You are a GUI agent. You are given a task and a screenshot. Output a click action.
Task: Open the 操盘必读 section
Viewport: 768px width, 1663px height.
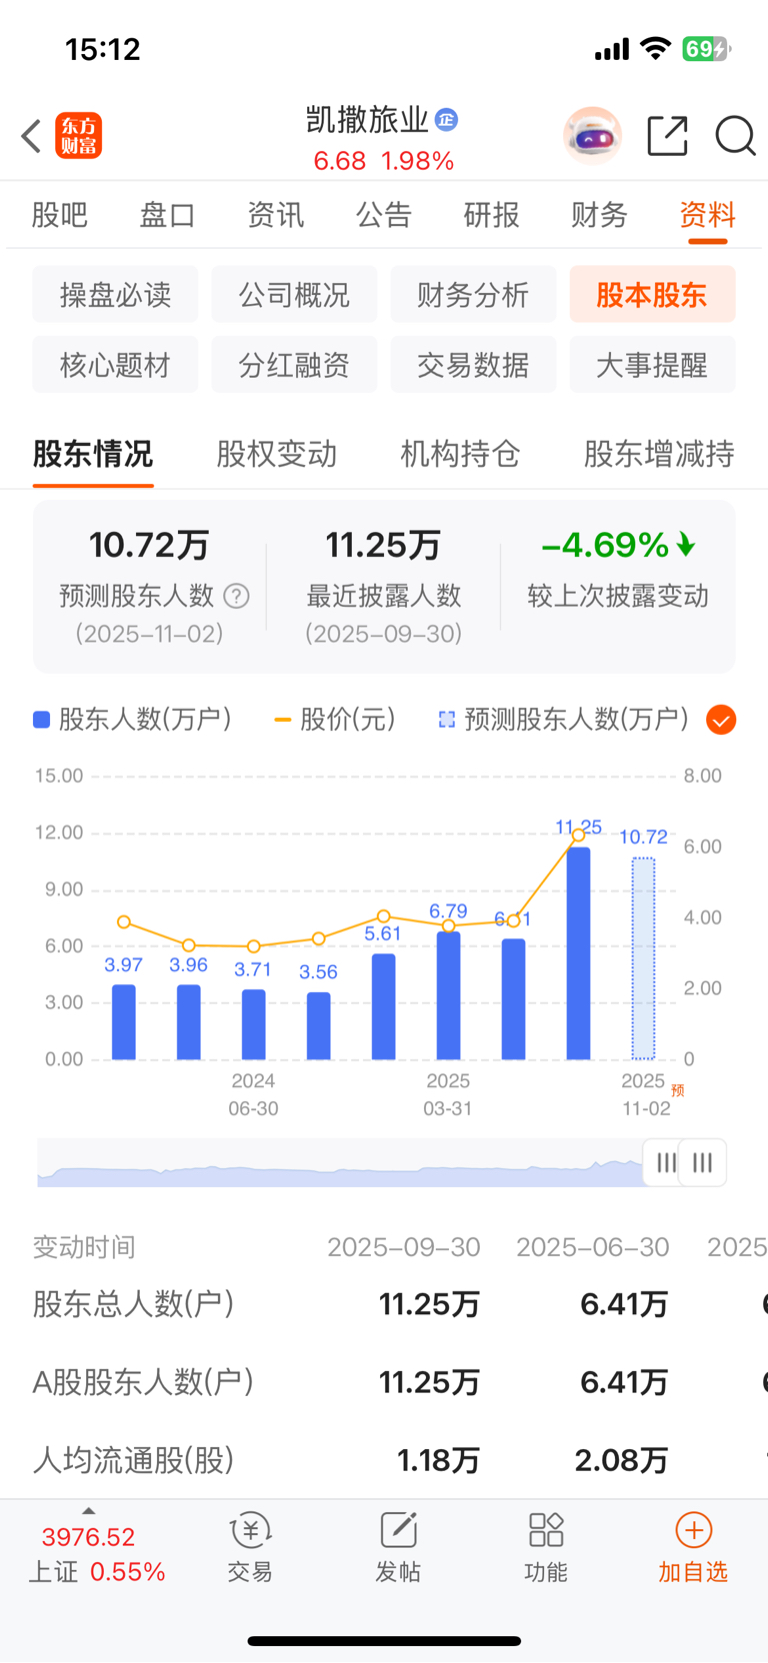pyautogui.click(x=115, y=294)
